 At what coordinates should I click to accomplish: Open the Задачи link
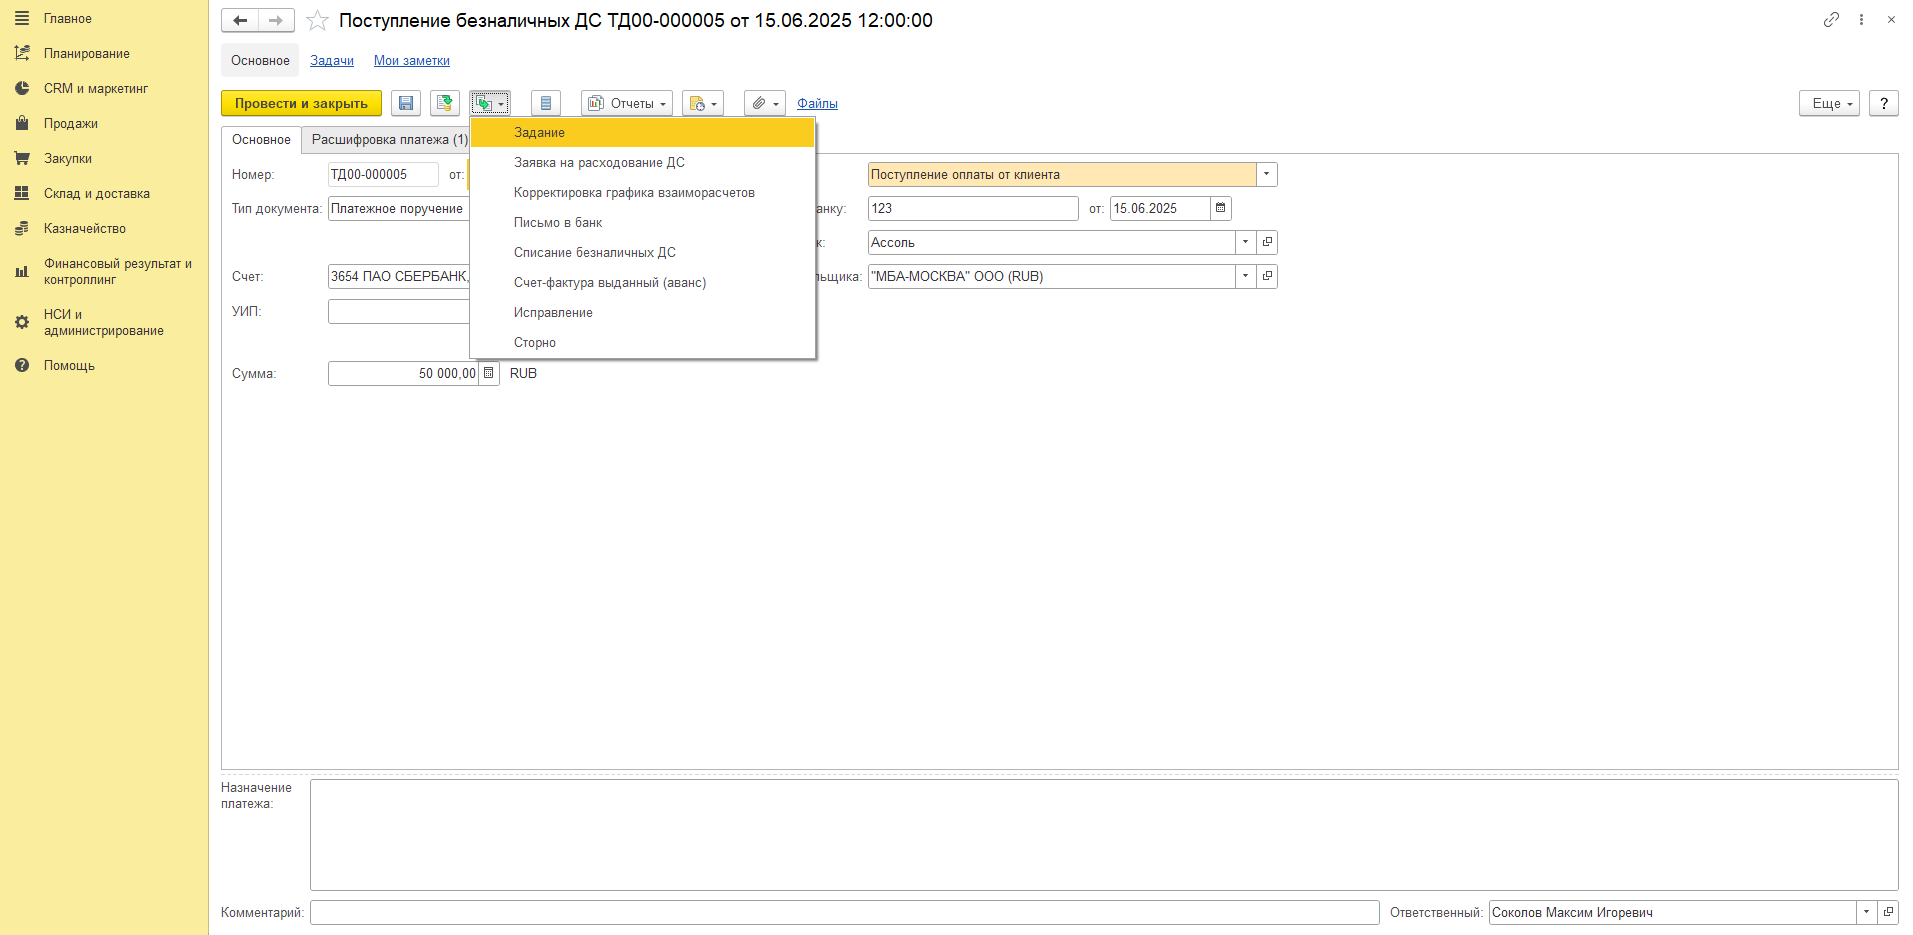pos(332,60)
